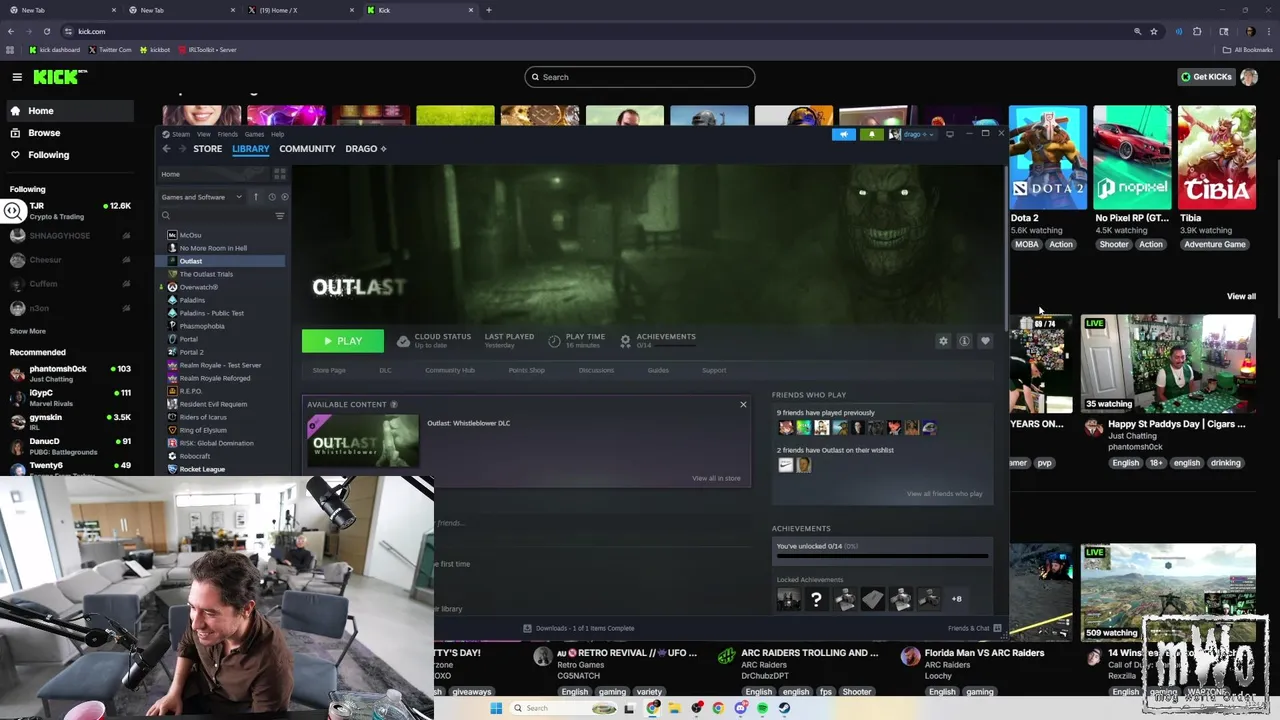This screenshot has height=720, width=1280.
Task: Open advanced library filter options icon
Action: [280, 216]
